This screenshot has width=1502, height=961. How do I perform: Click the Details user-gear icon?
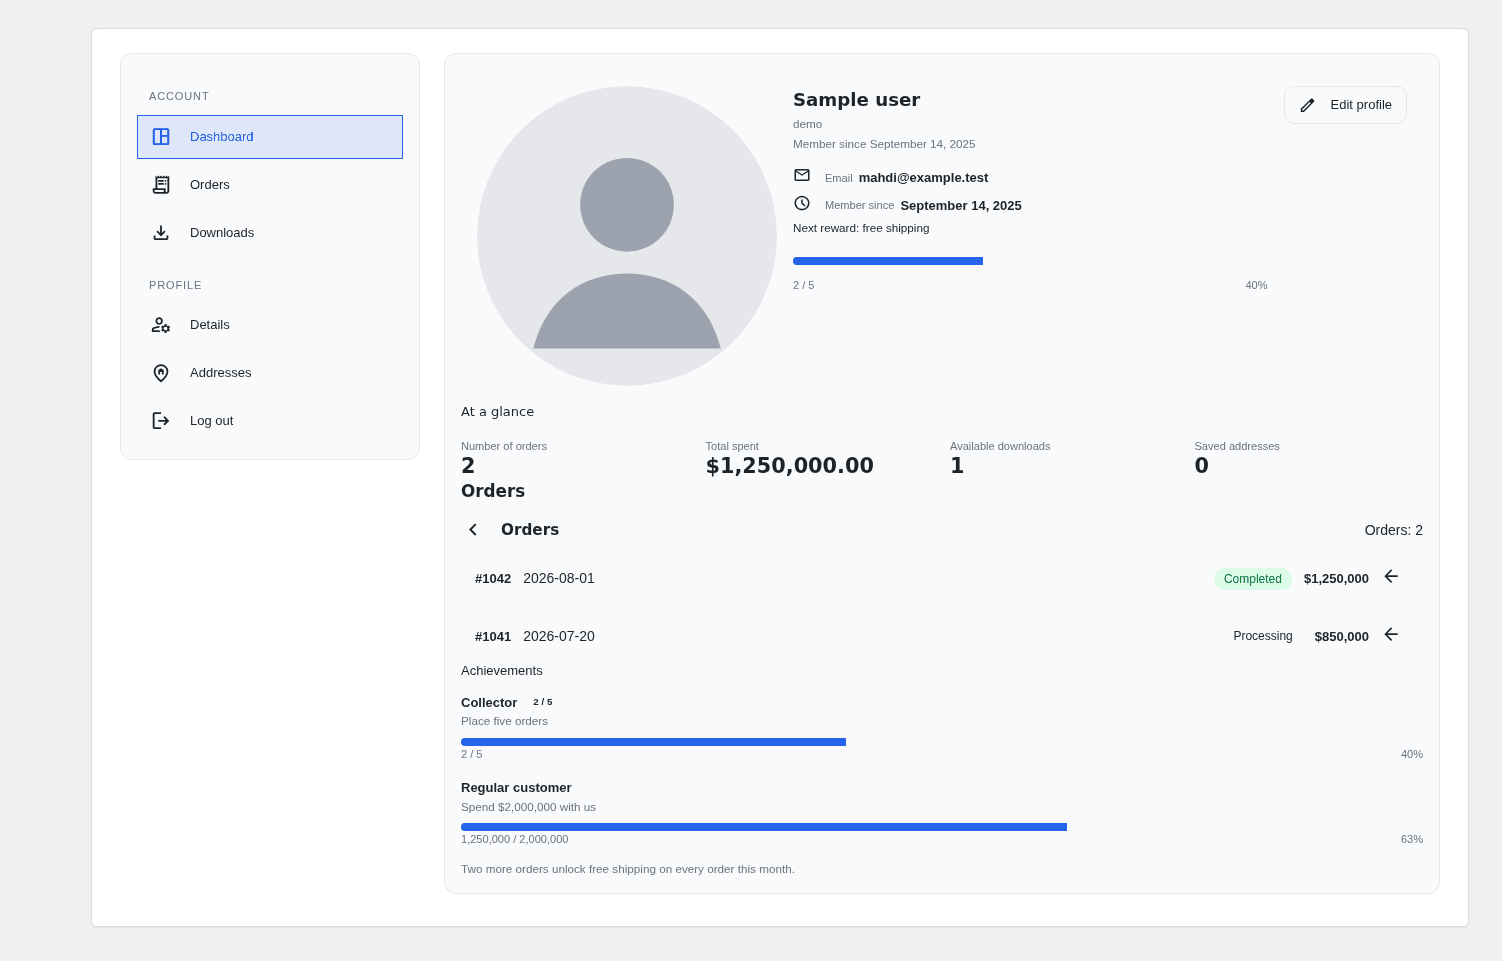click(x=161, y=325)
